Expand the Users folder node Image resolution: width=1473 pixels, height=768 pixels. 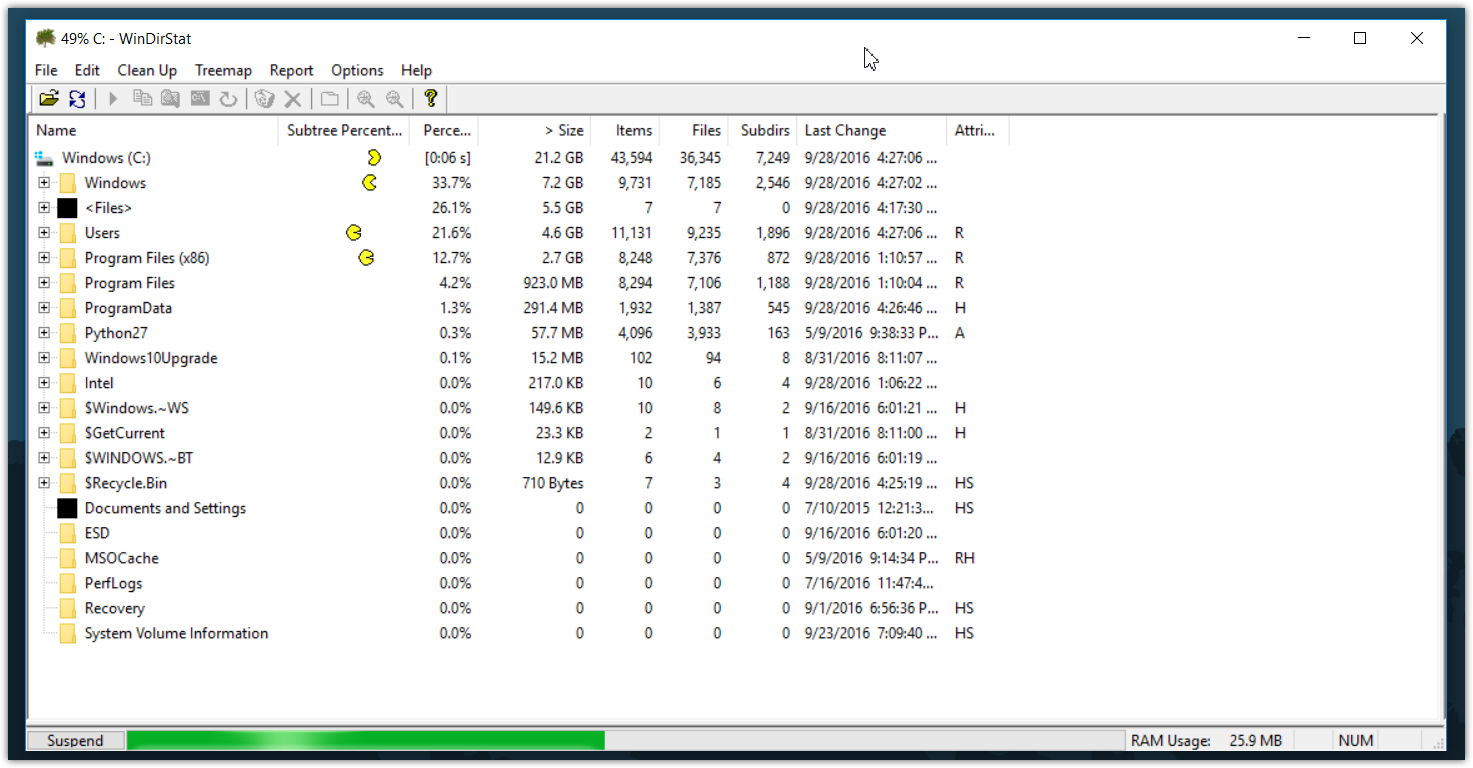[44, 233]
